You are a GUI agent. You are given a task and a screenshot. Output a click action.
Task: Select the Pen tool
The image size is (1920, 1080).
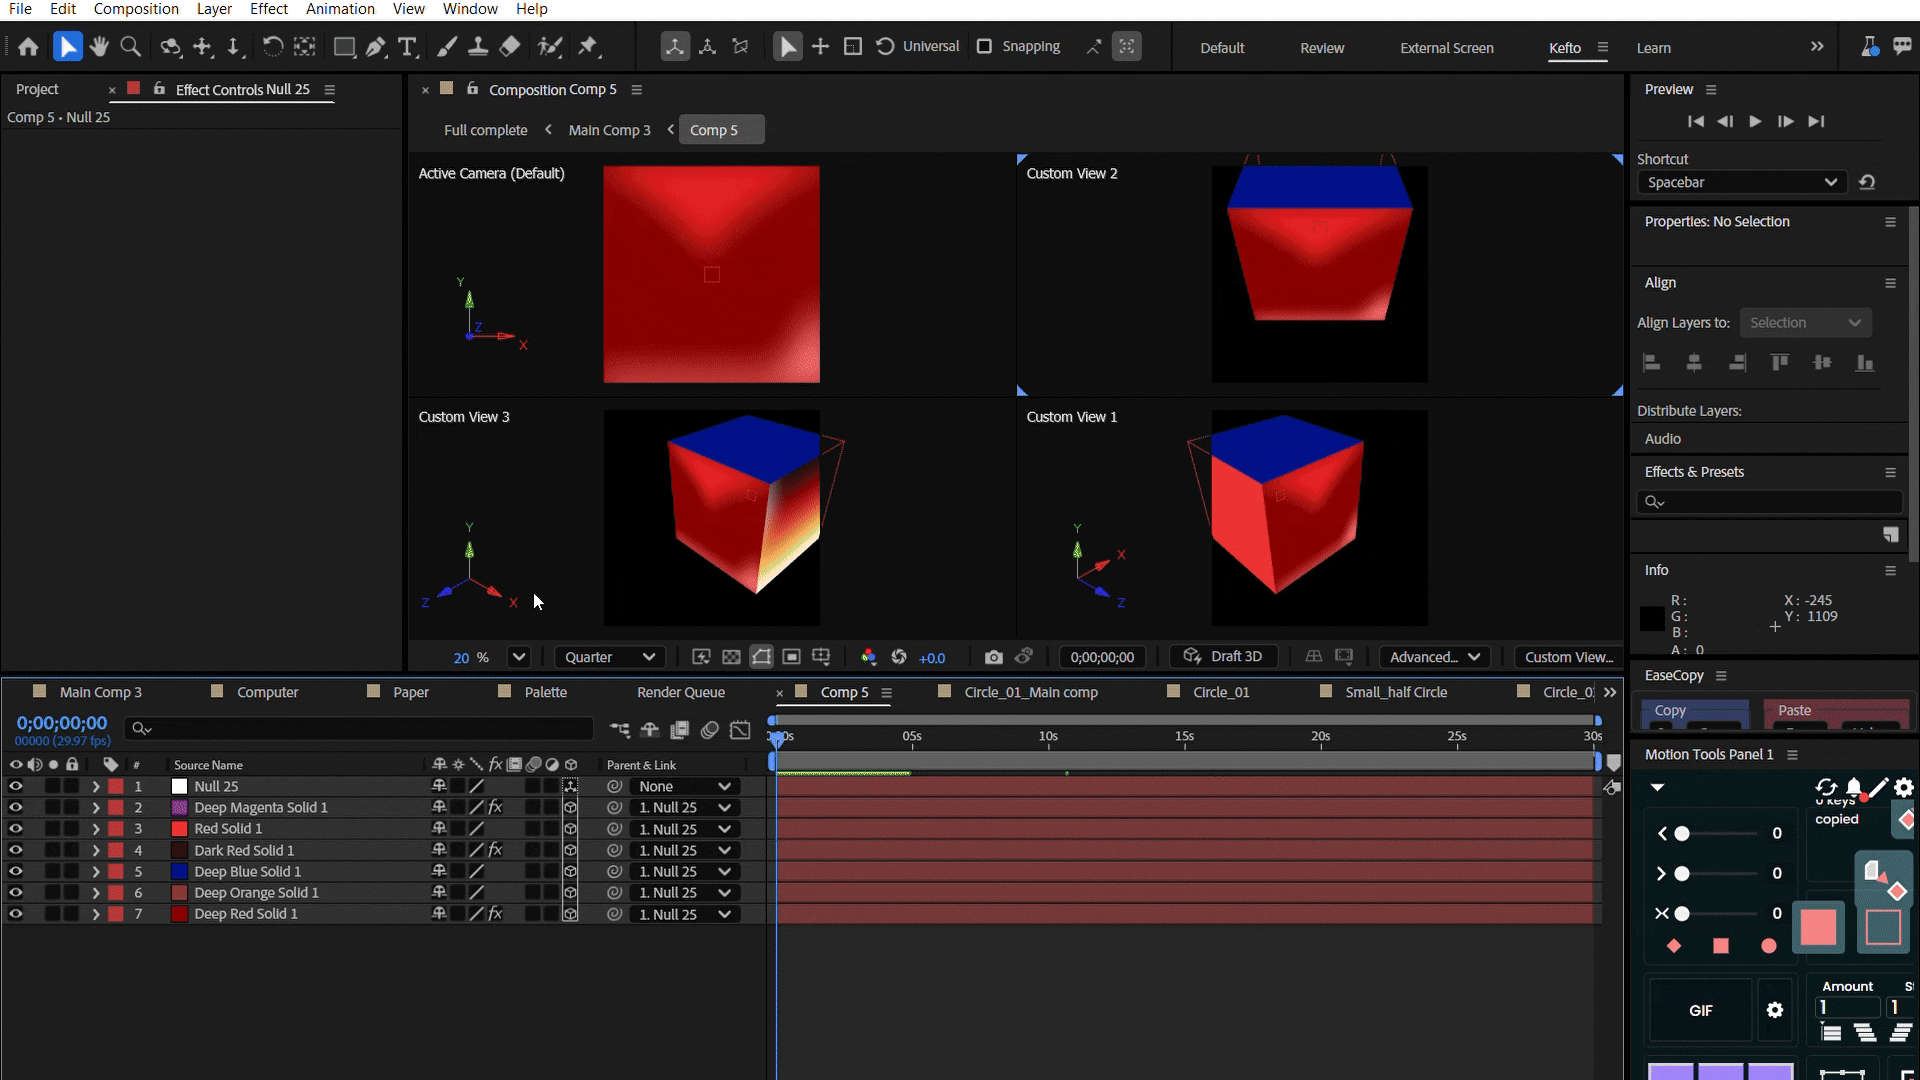click(375, 47)
